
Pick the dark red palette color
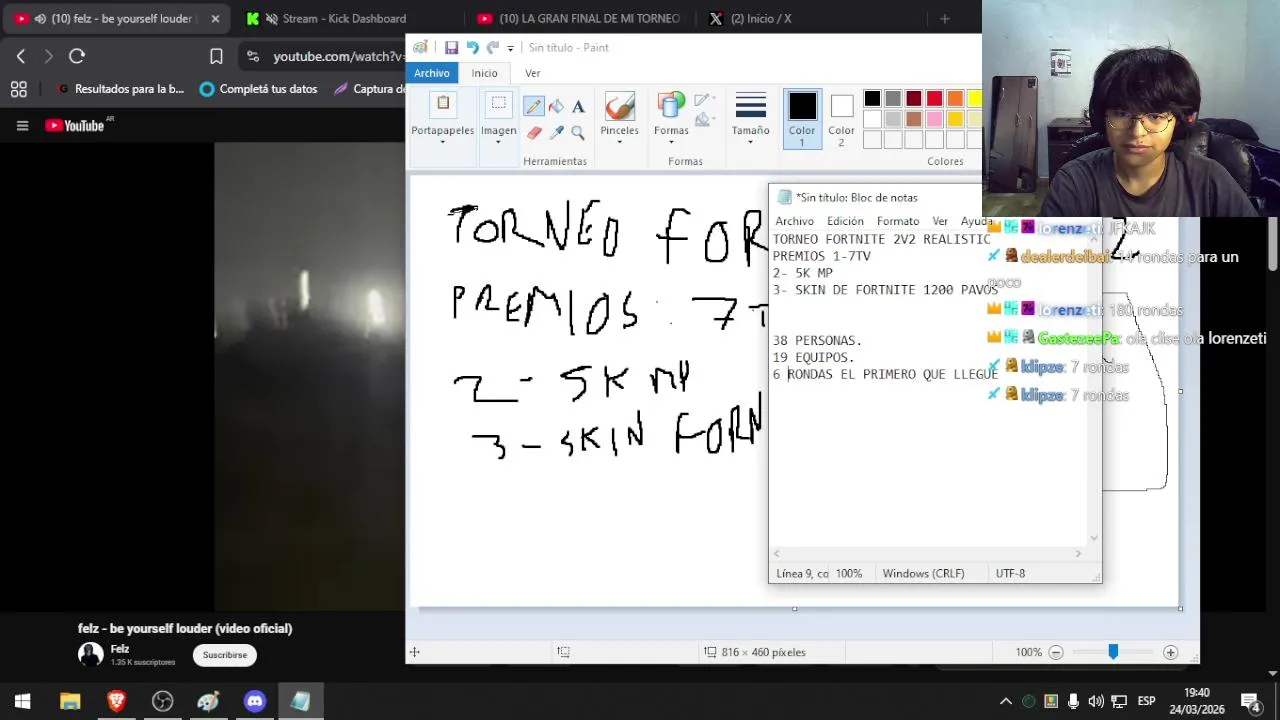913,98
